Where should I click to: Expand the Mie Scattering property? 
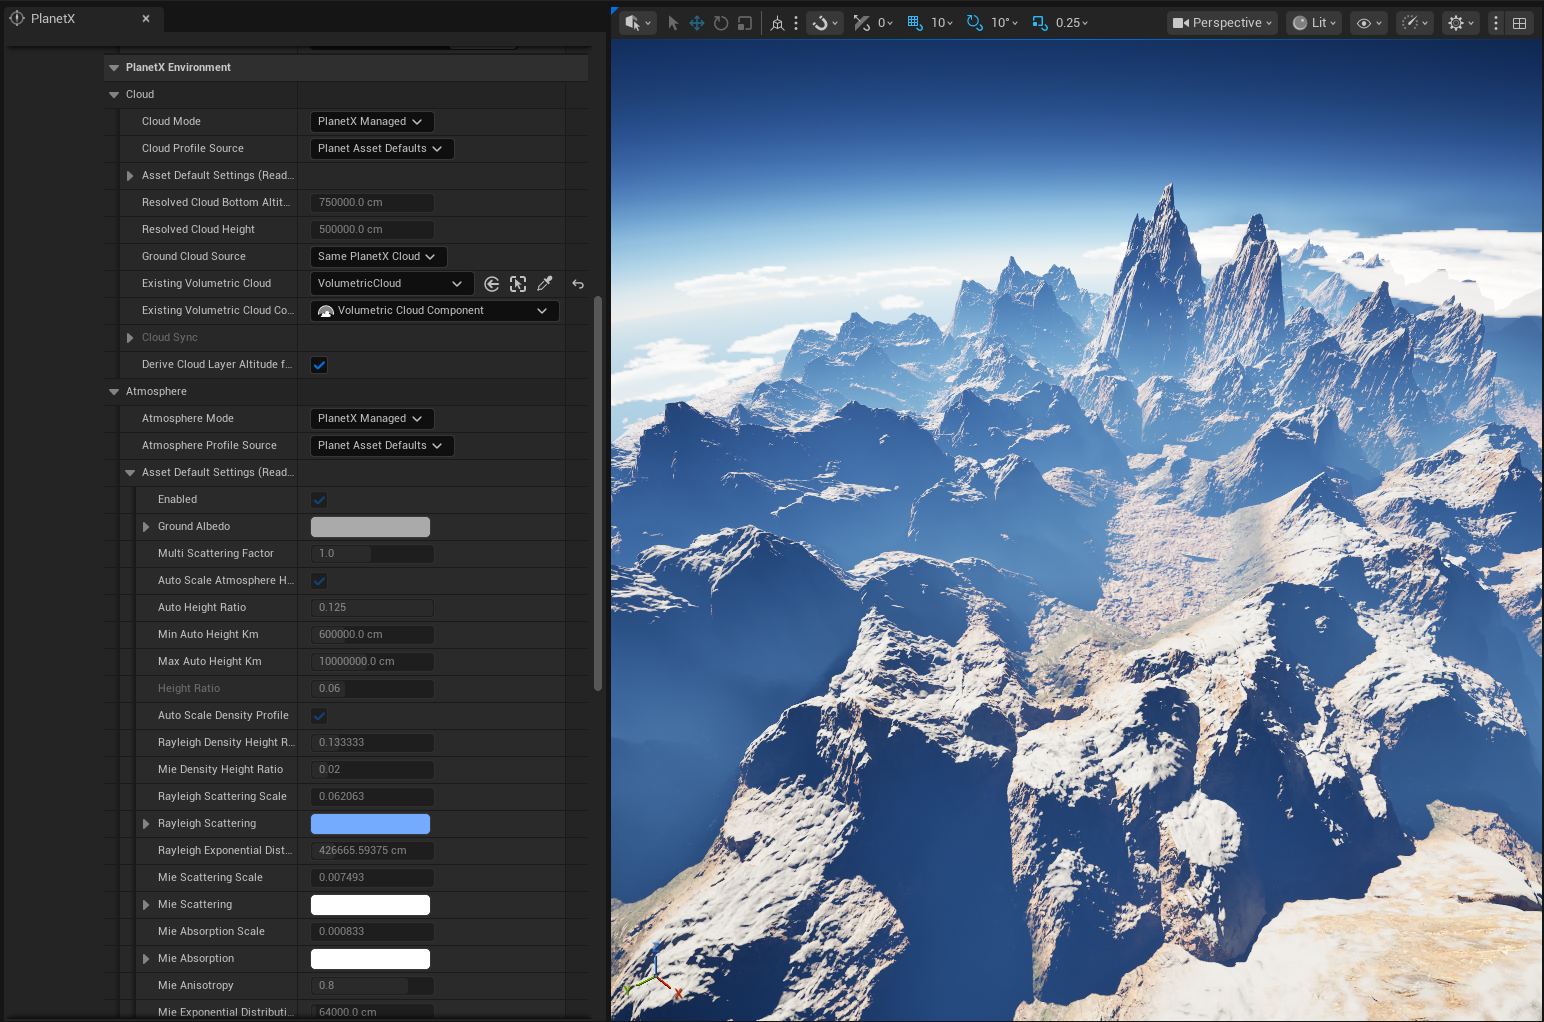pyautogui.click(x=146, y=905)
